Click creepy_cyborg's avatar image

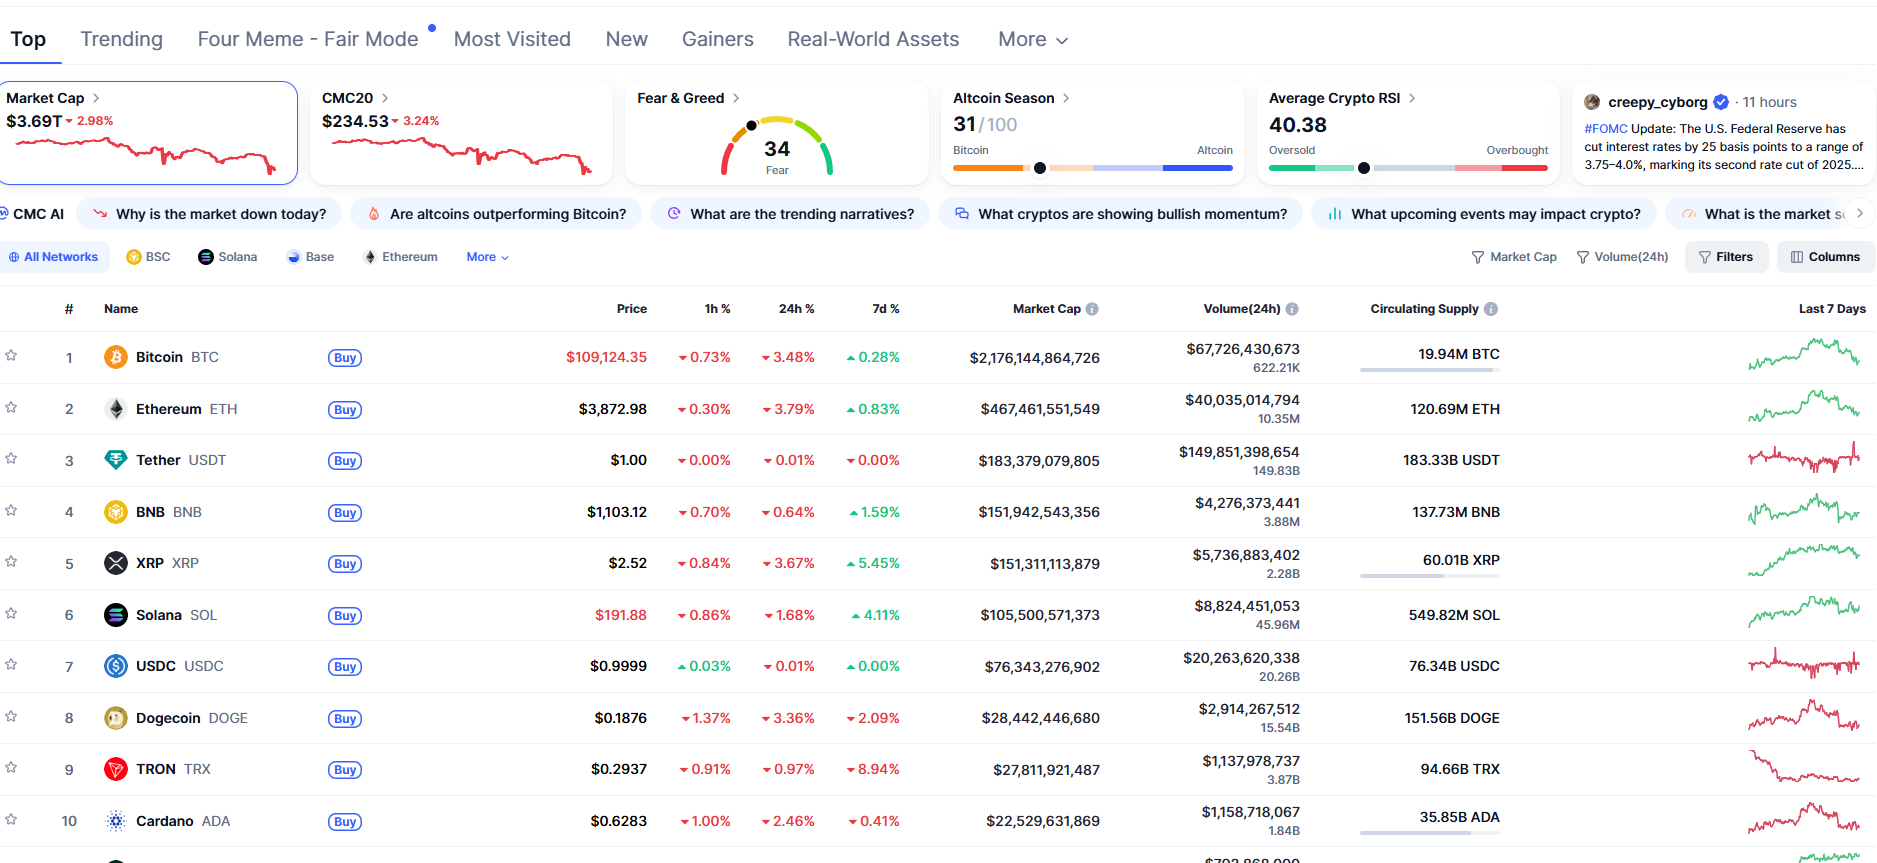pos(1592,102)
